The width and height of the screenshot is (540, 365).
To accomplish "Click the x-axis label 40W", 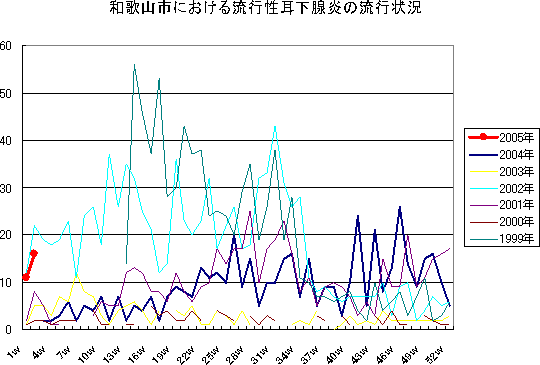I will tap(335, 354).
